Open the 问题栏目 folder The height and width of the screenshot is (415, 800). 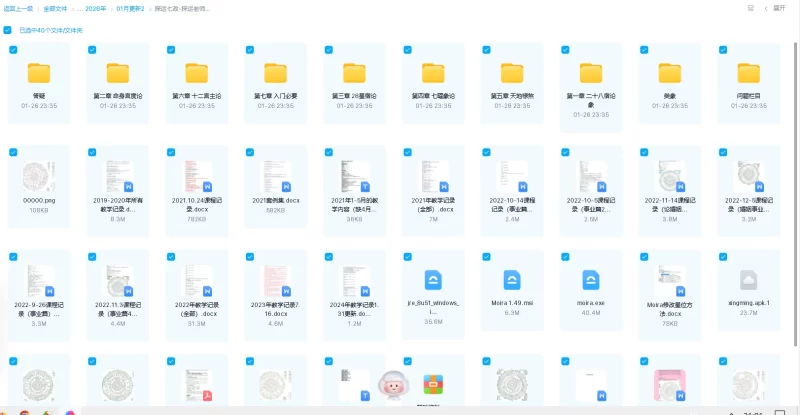tap(749, 73)
